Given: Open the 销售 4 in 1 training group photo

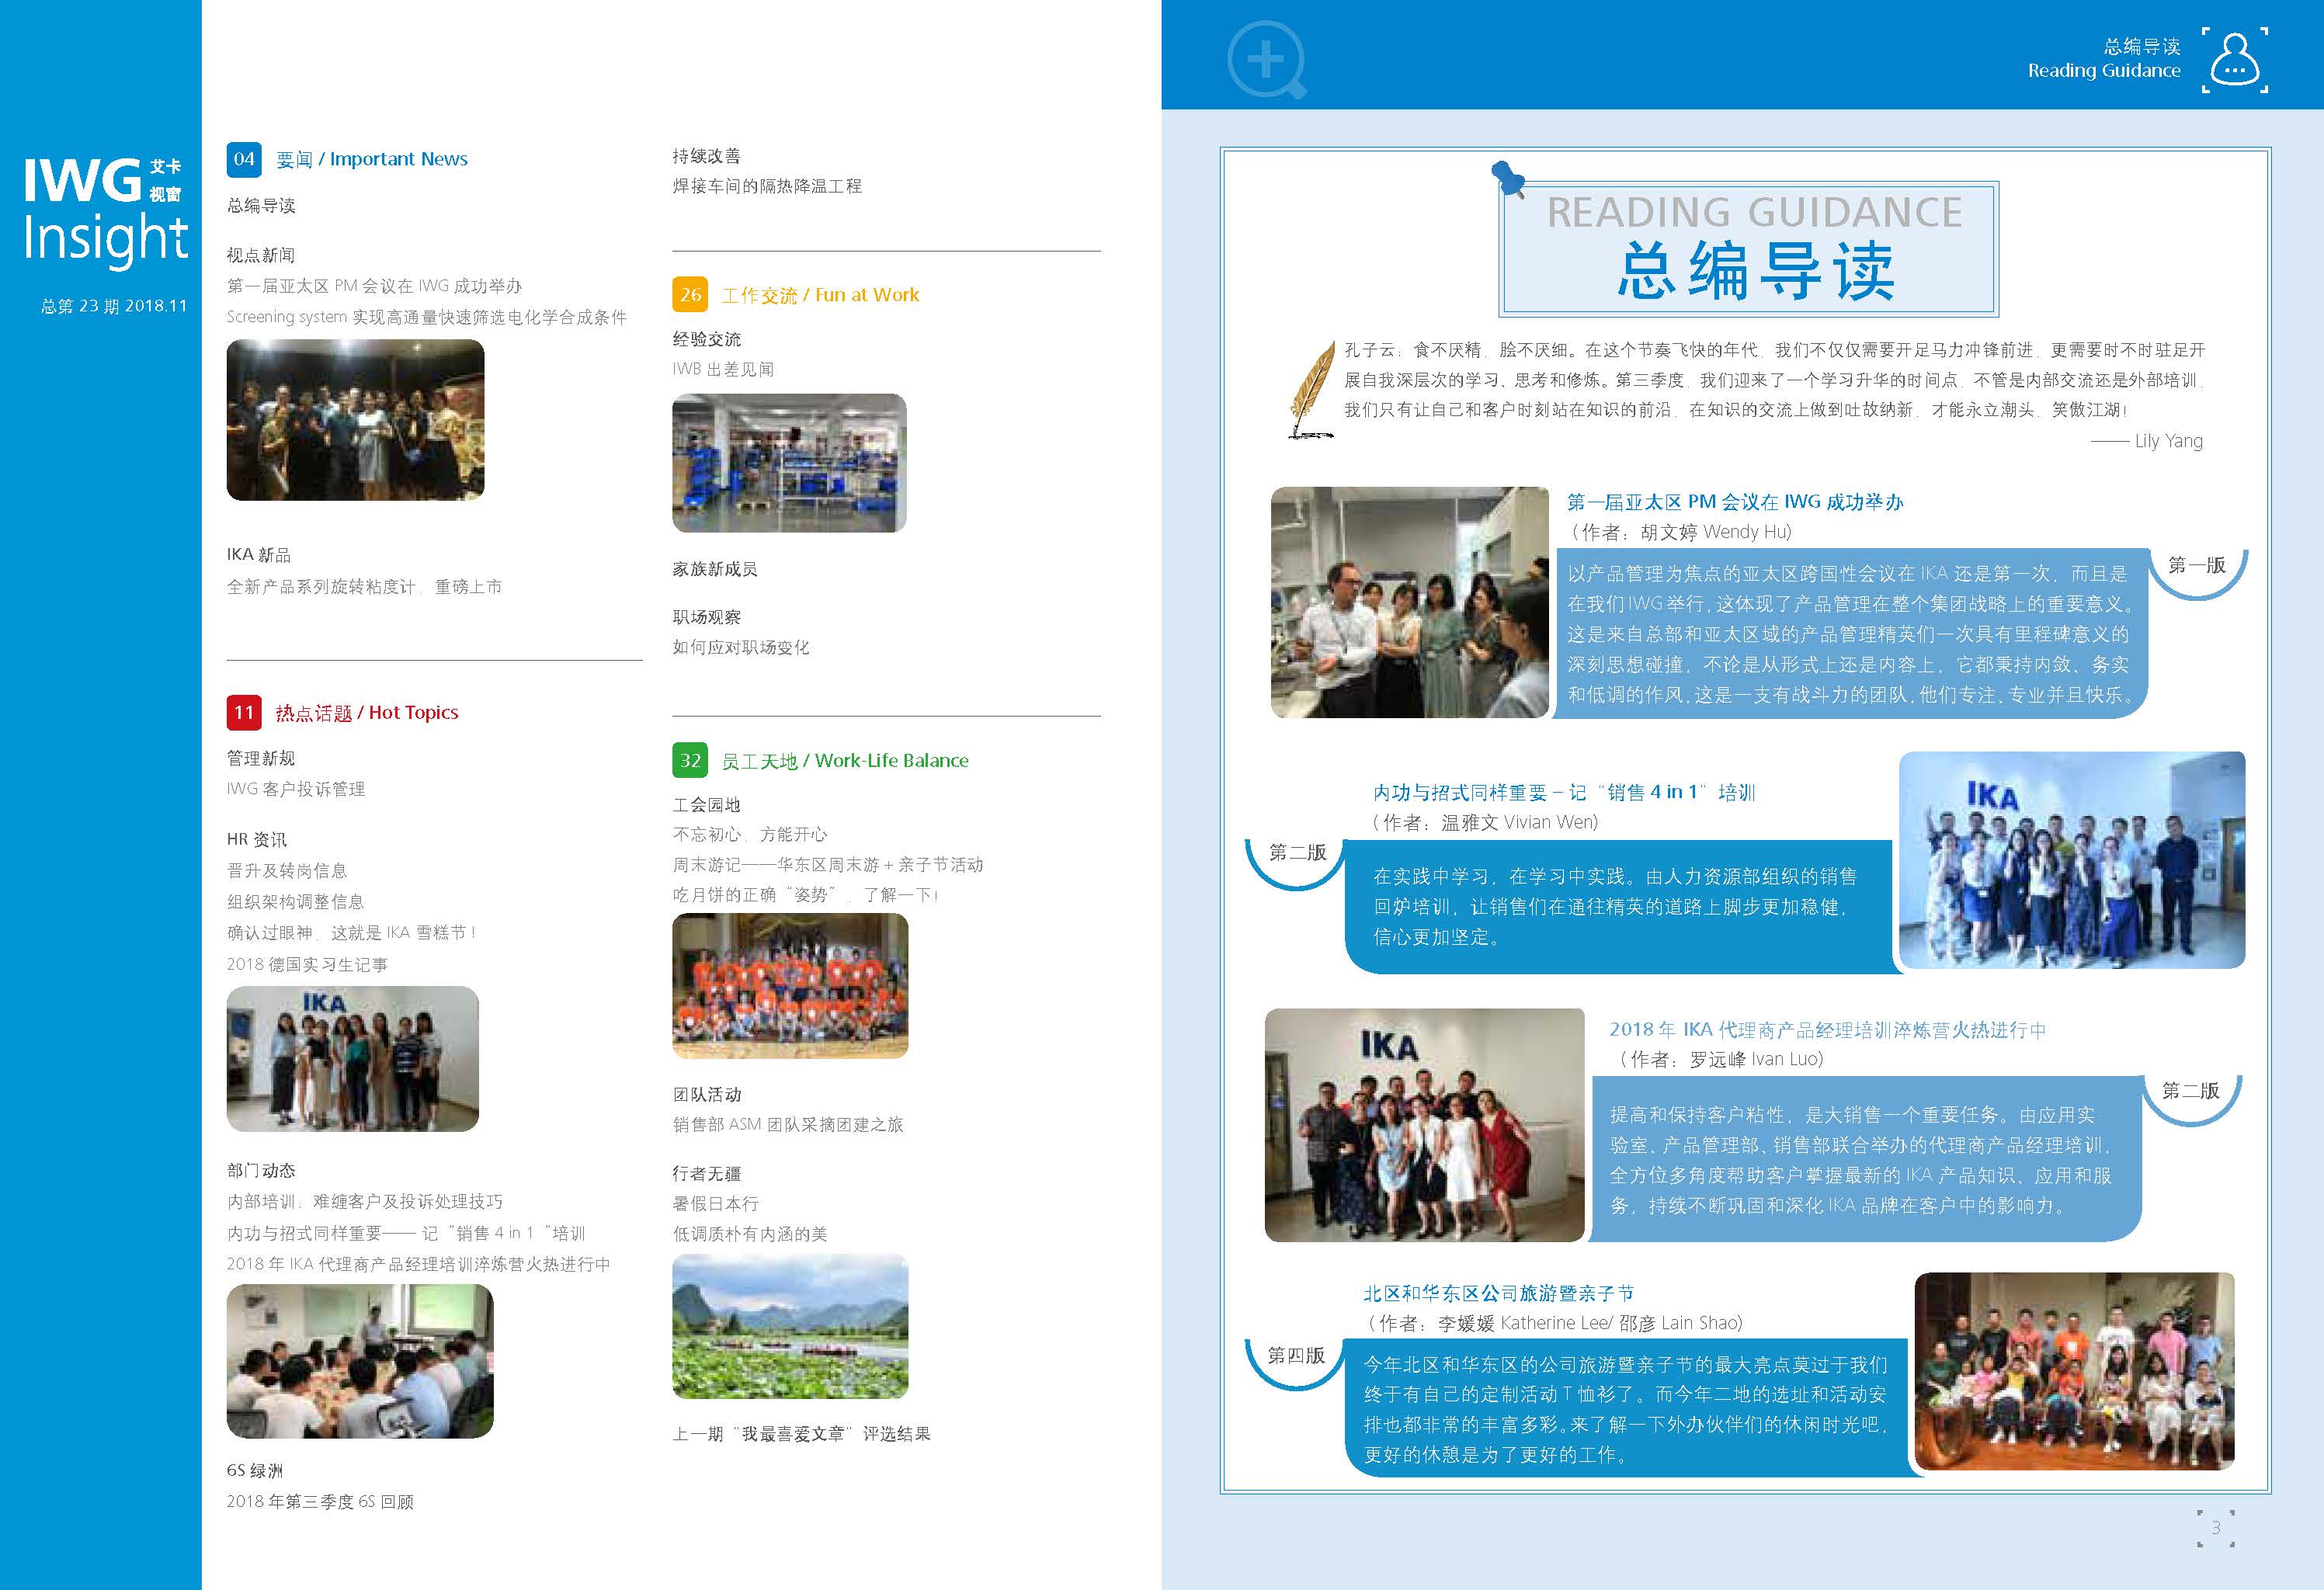Looking at the screenshot, I should 2072,861.
